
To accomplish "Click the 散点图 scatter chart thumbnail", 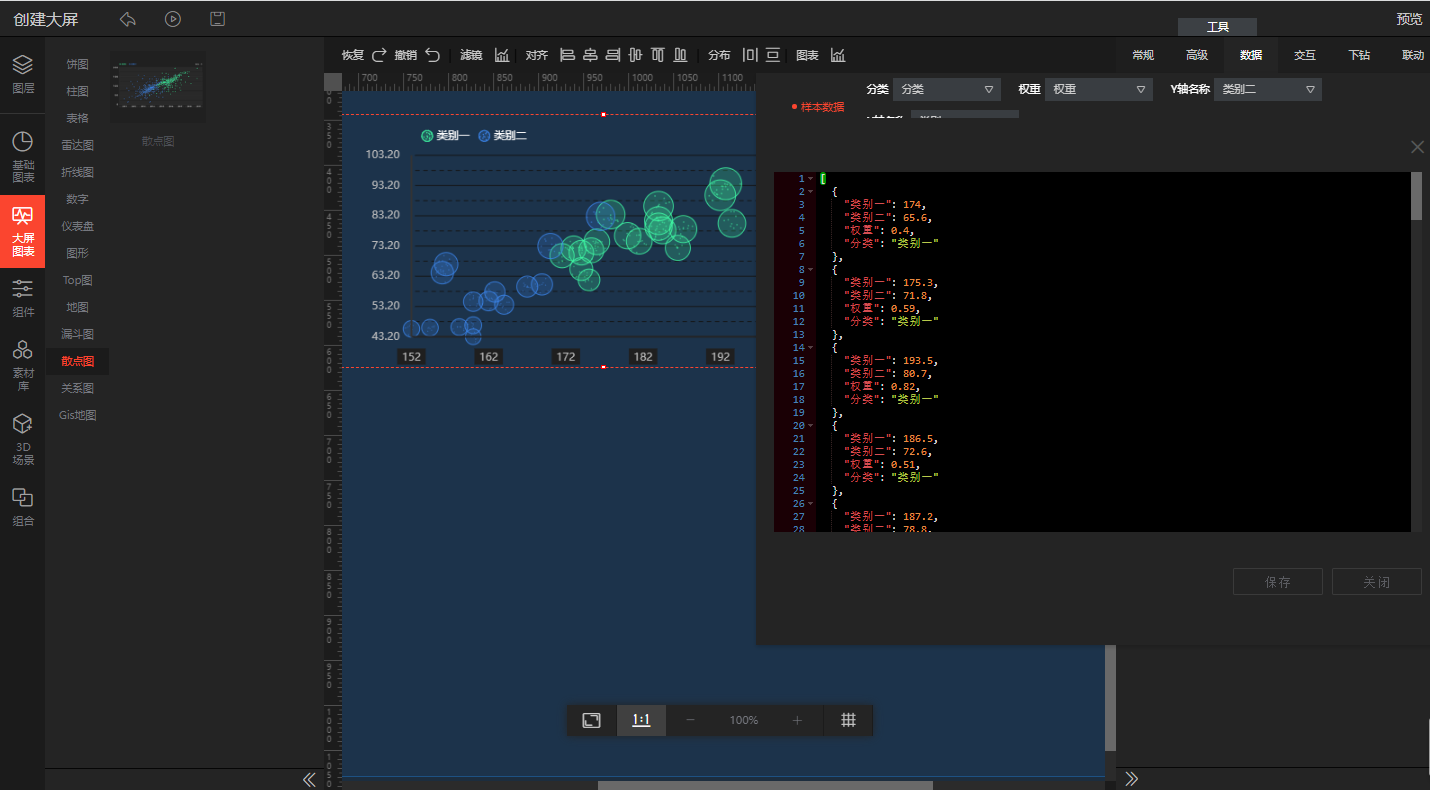I will click(x=158, y=87).
